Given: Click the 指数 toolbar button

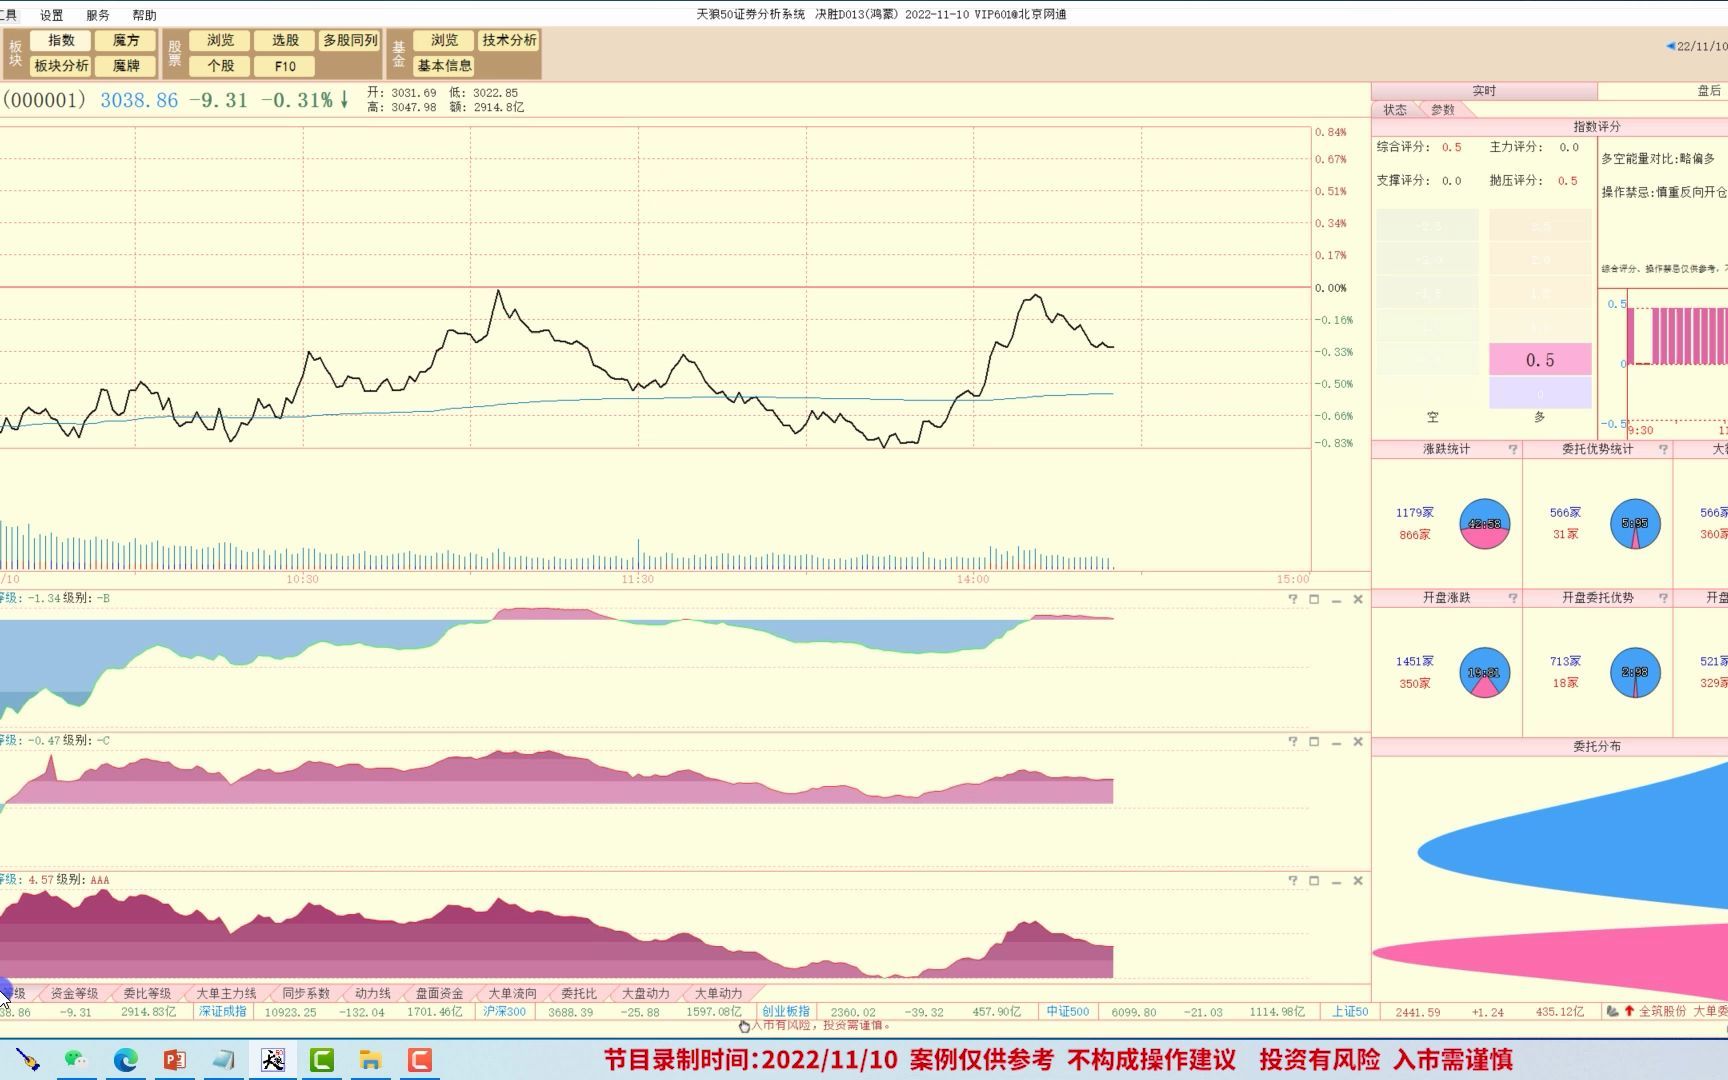Looking at the screenshot, I should (x=61, y=41).
